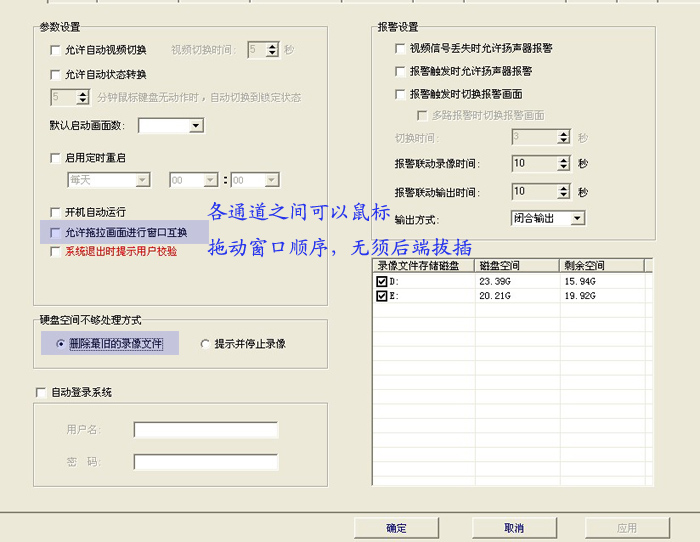Click the 用户名 input field
This screenshot has width=700, height=542.
(x=205, y=430)
